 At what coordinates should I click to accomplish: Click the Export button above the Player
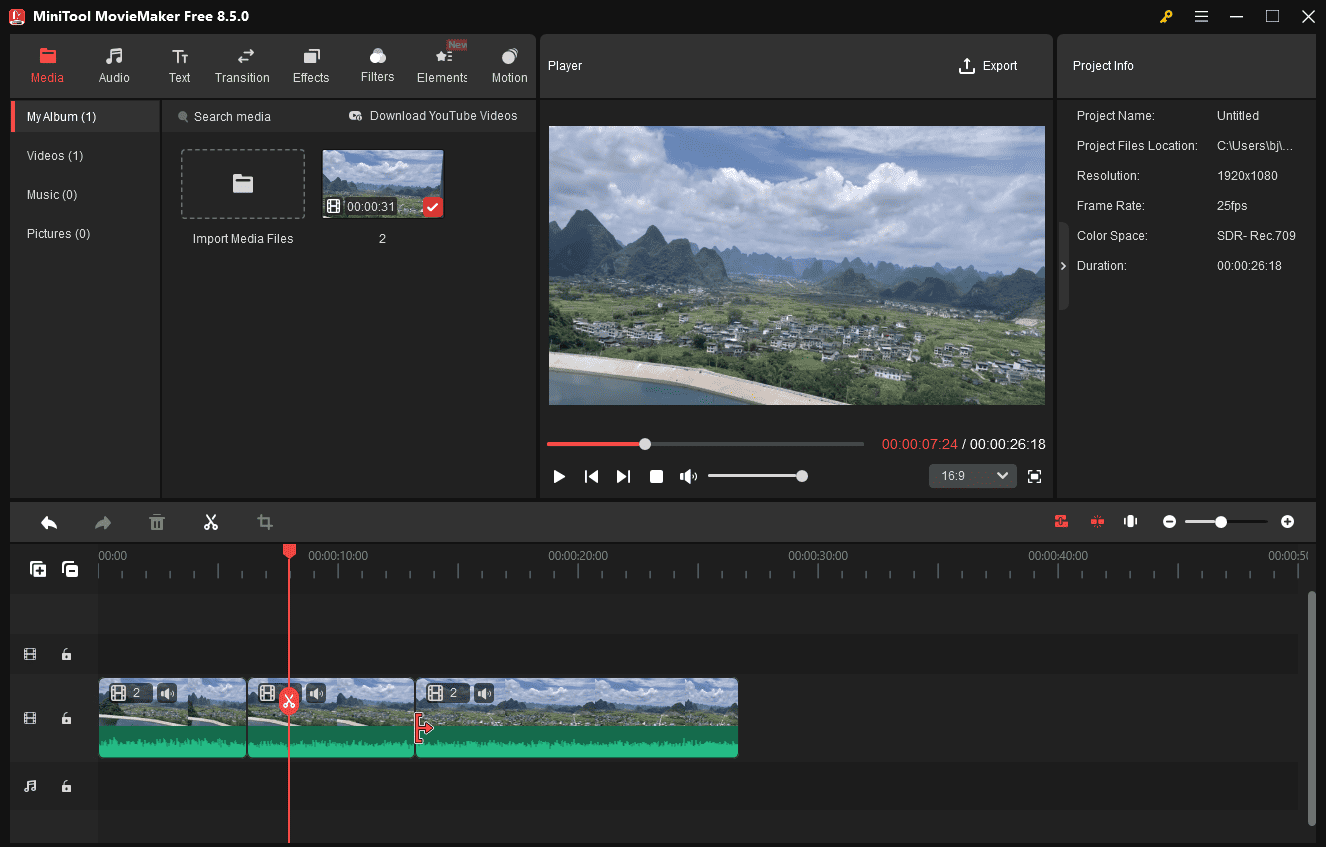tap(988, 65)
